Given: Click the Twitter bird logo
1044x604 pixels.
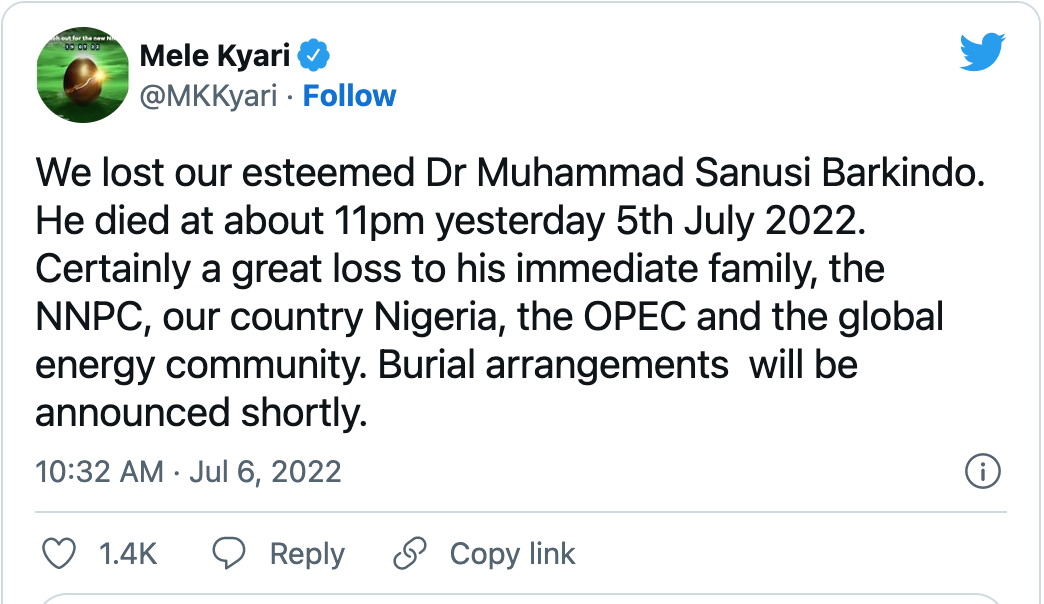Looking at the screenshot, I should tap(982, 52).
